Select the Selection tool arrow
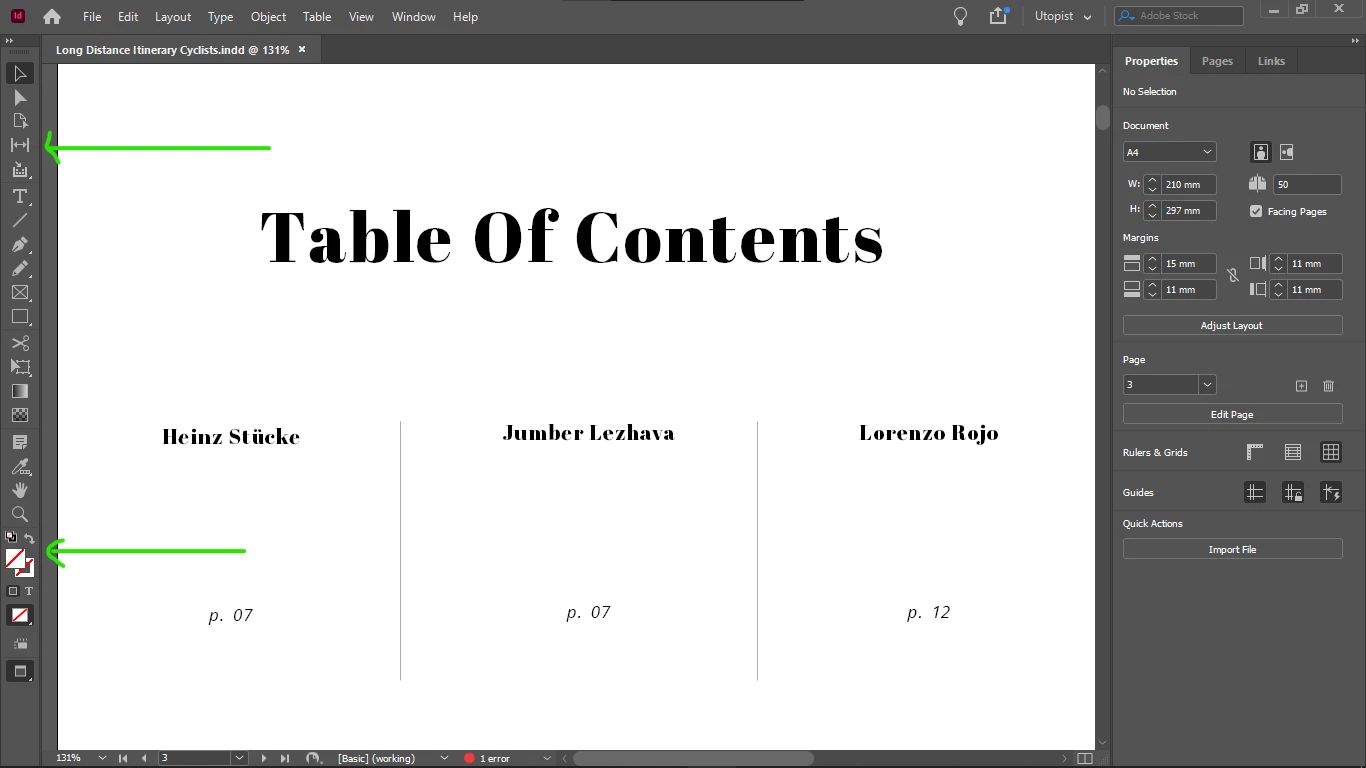This screenshot has width=1366, height=768. coord(20,73)
